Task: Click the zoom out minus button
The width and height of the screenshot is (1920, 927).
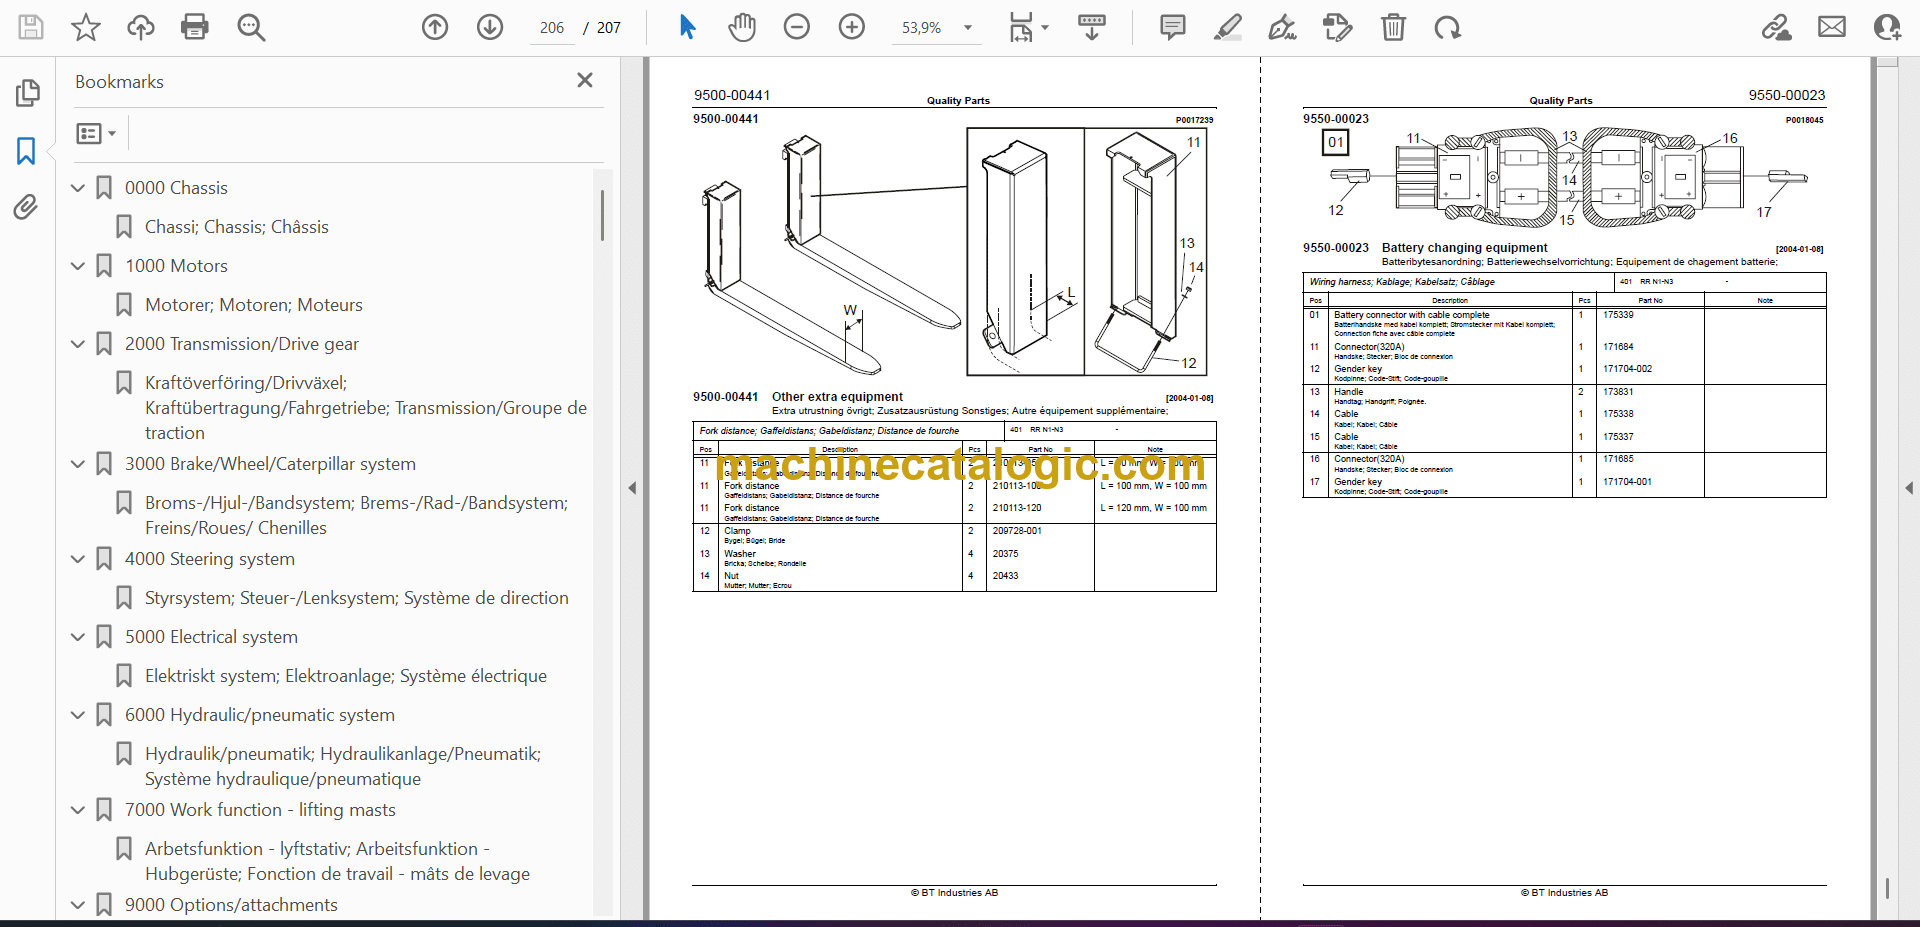Action: [797, 27]
